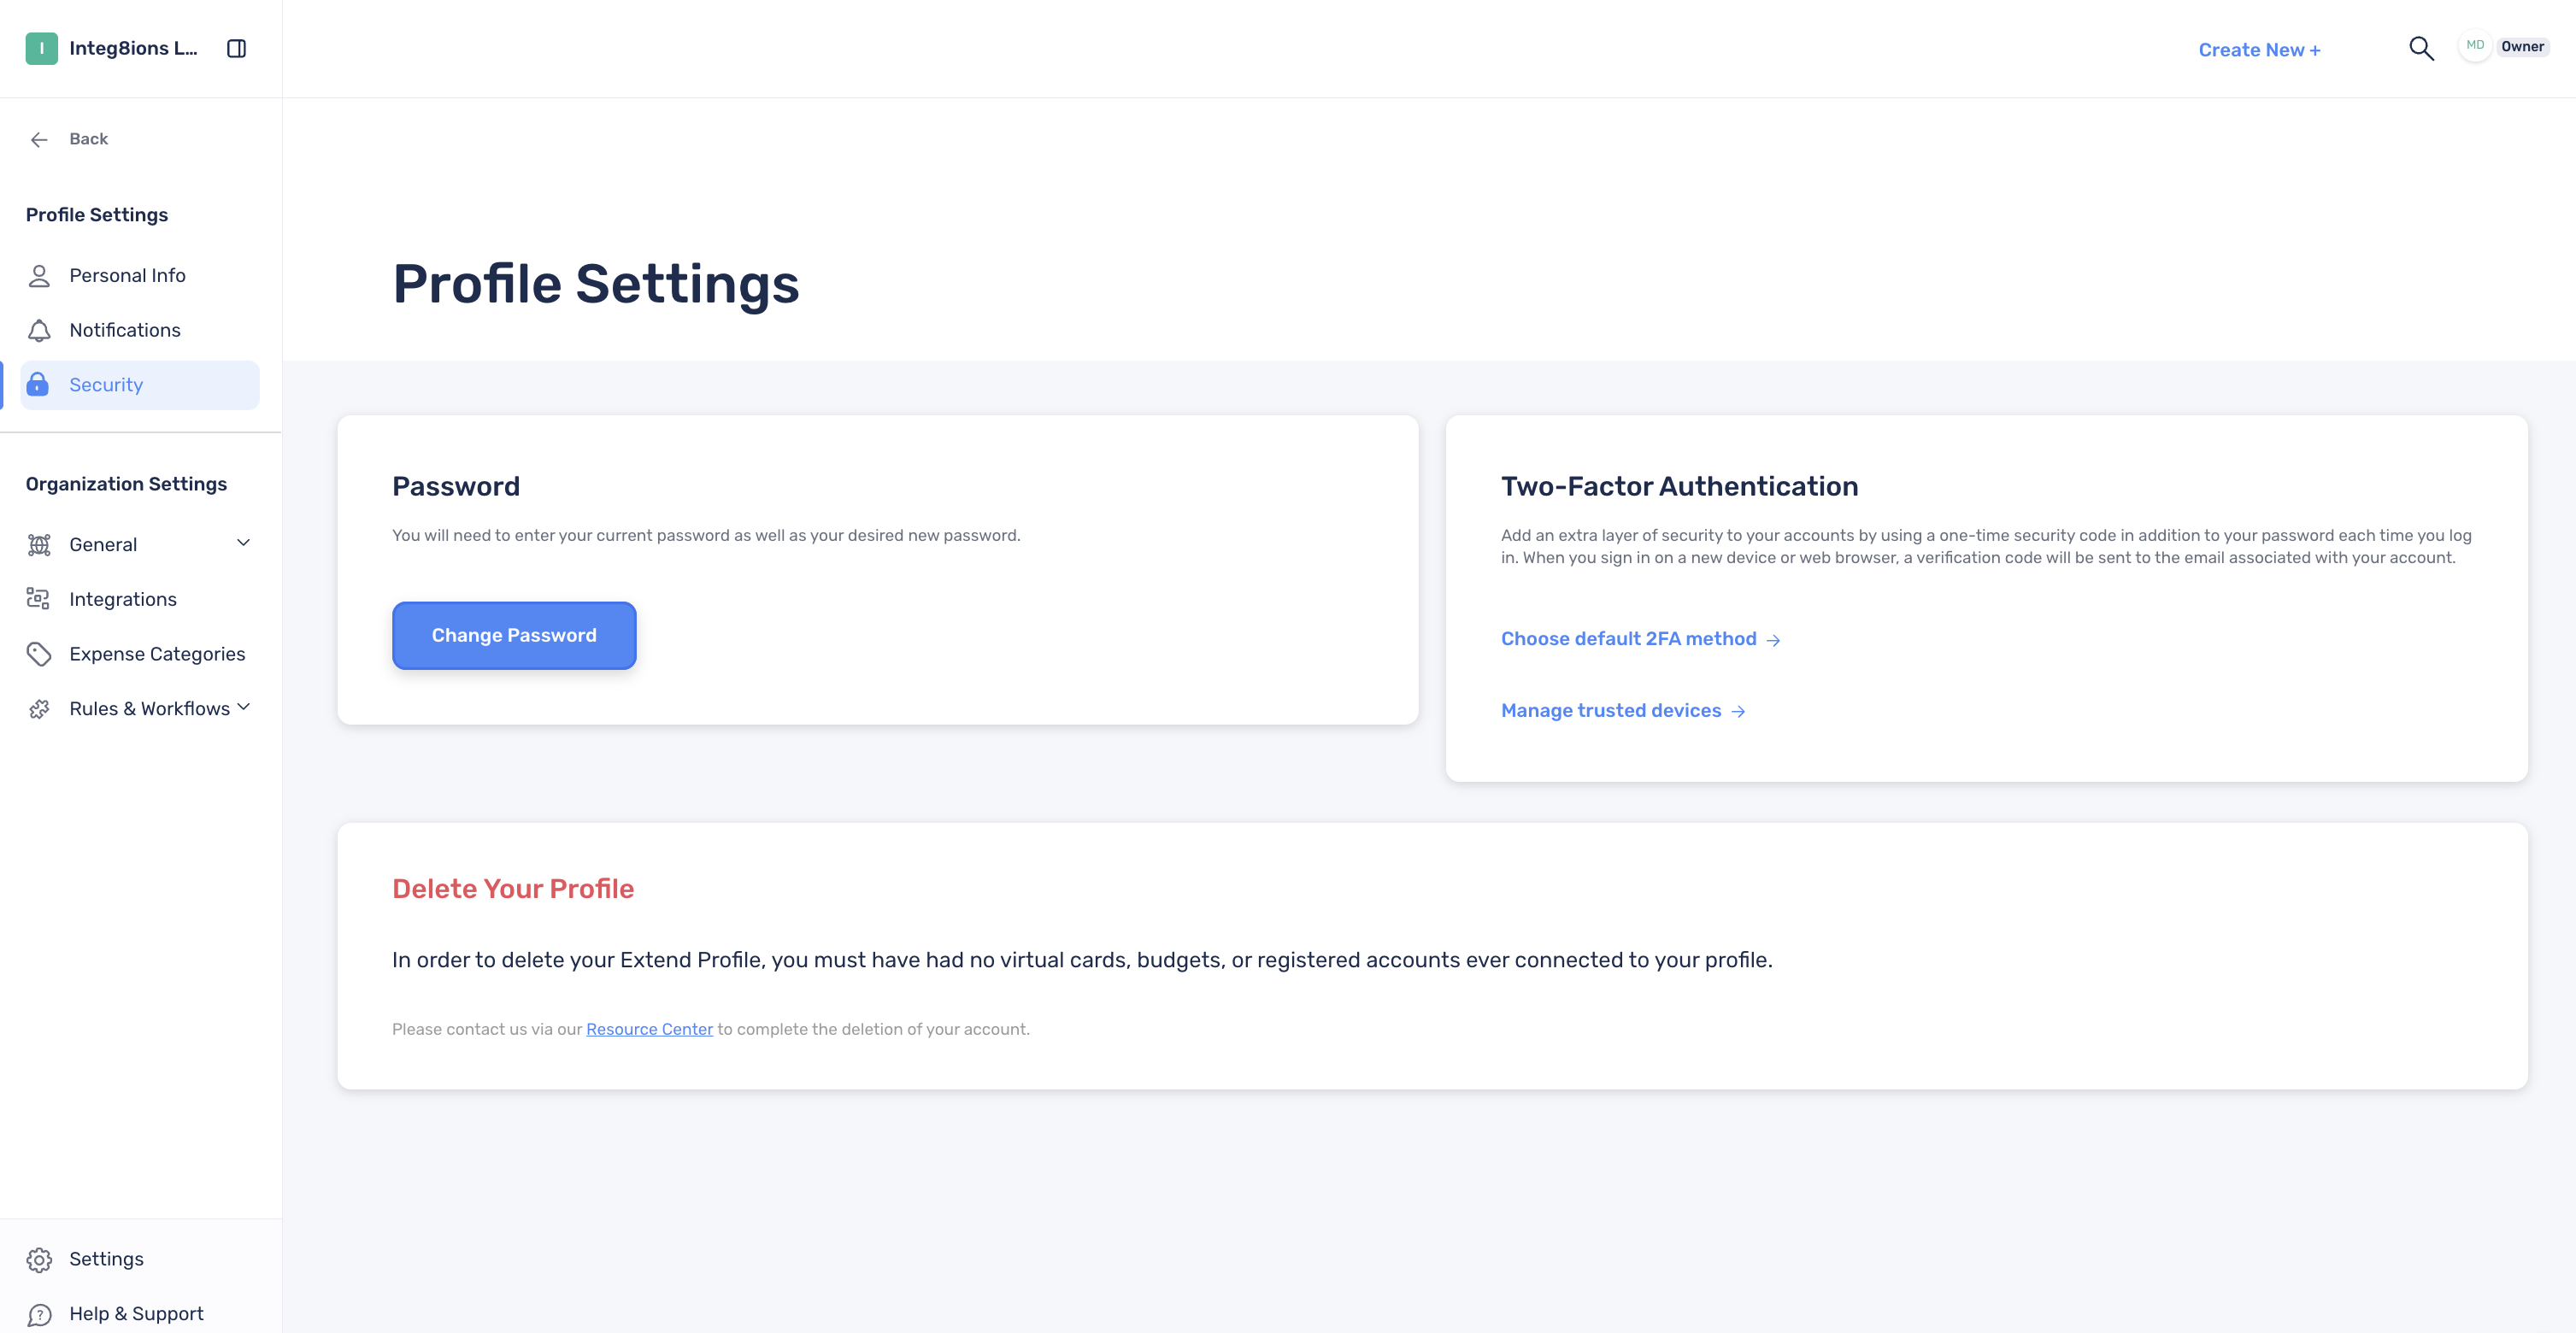Click the back arrow icon

pyautogui.click(x=39, y=139)
